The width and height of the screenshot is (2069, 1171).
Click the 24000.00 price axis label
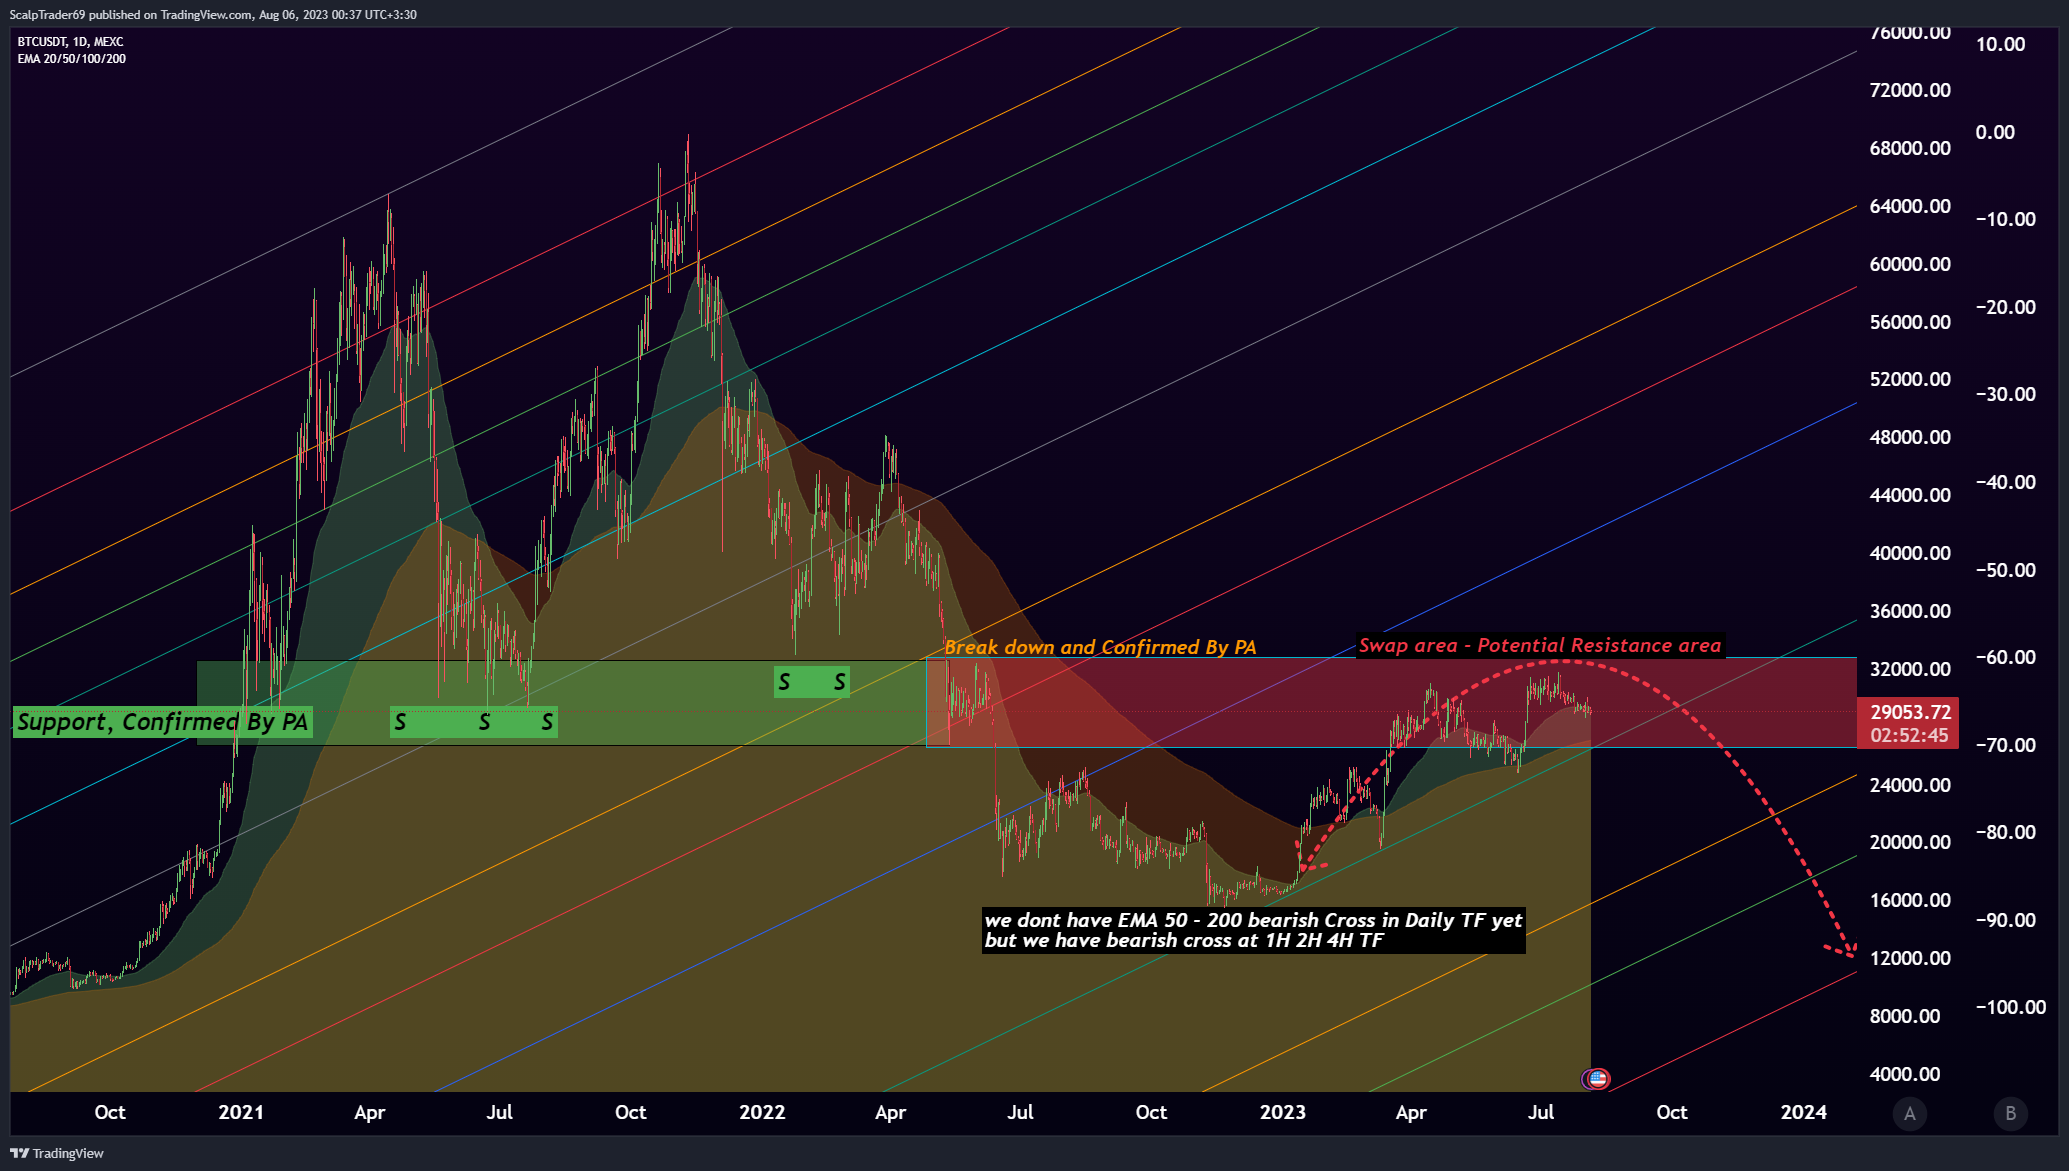(1910, 785)
